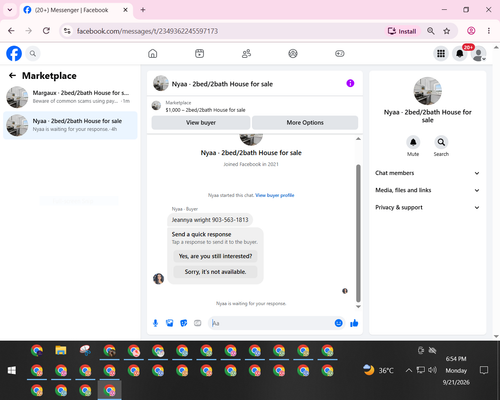Screen dimensions: 500x400
Task: Send 'Sorry, it's not available.' response
Action: click(x=215, y=272)
